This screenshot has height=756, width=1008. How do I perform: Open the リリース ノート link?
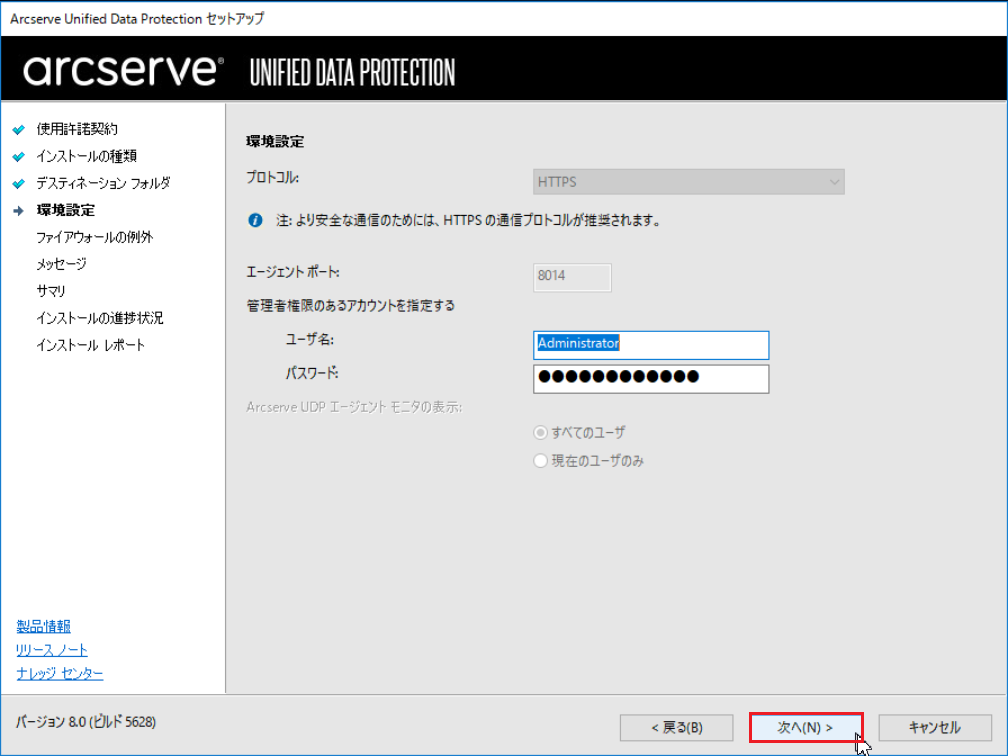[x=52, y=650]
